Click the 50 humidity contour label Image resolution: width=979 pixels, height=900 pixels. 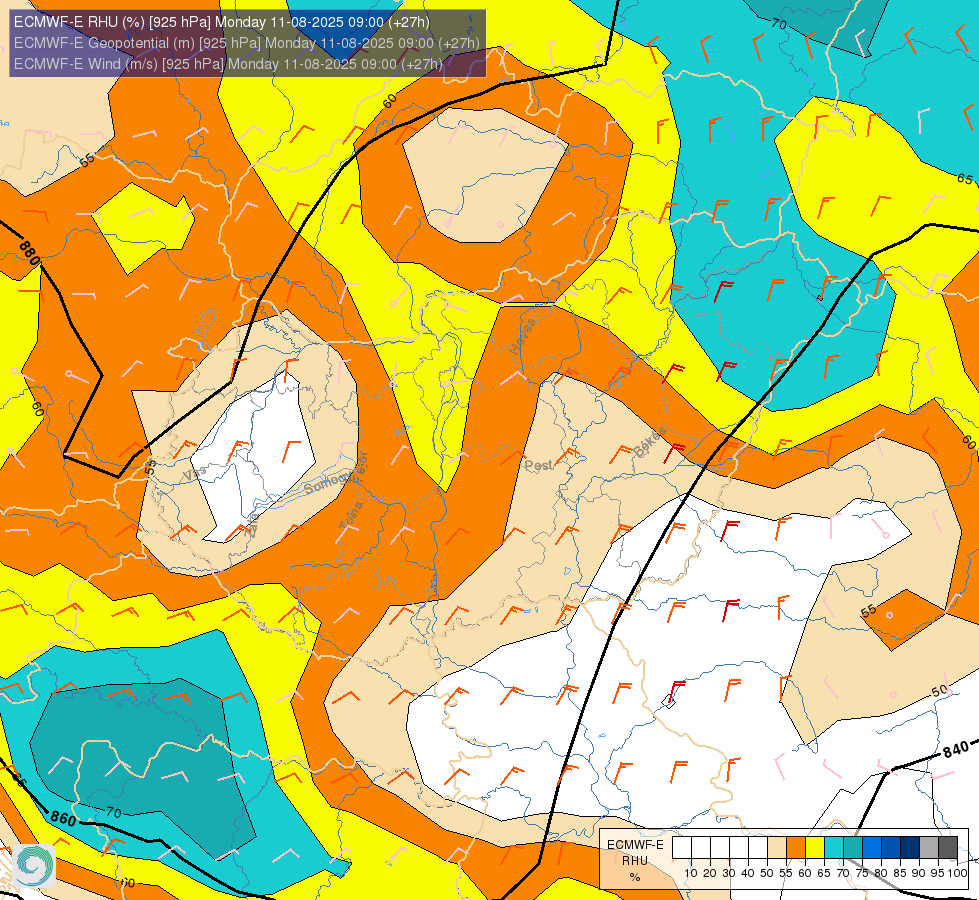click(940, 691)
